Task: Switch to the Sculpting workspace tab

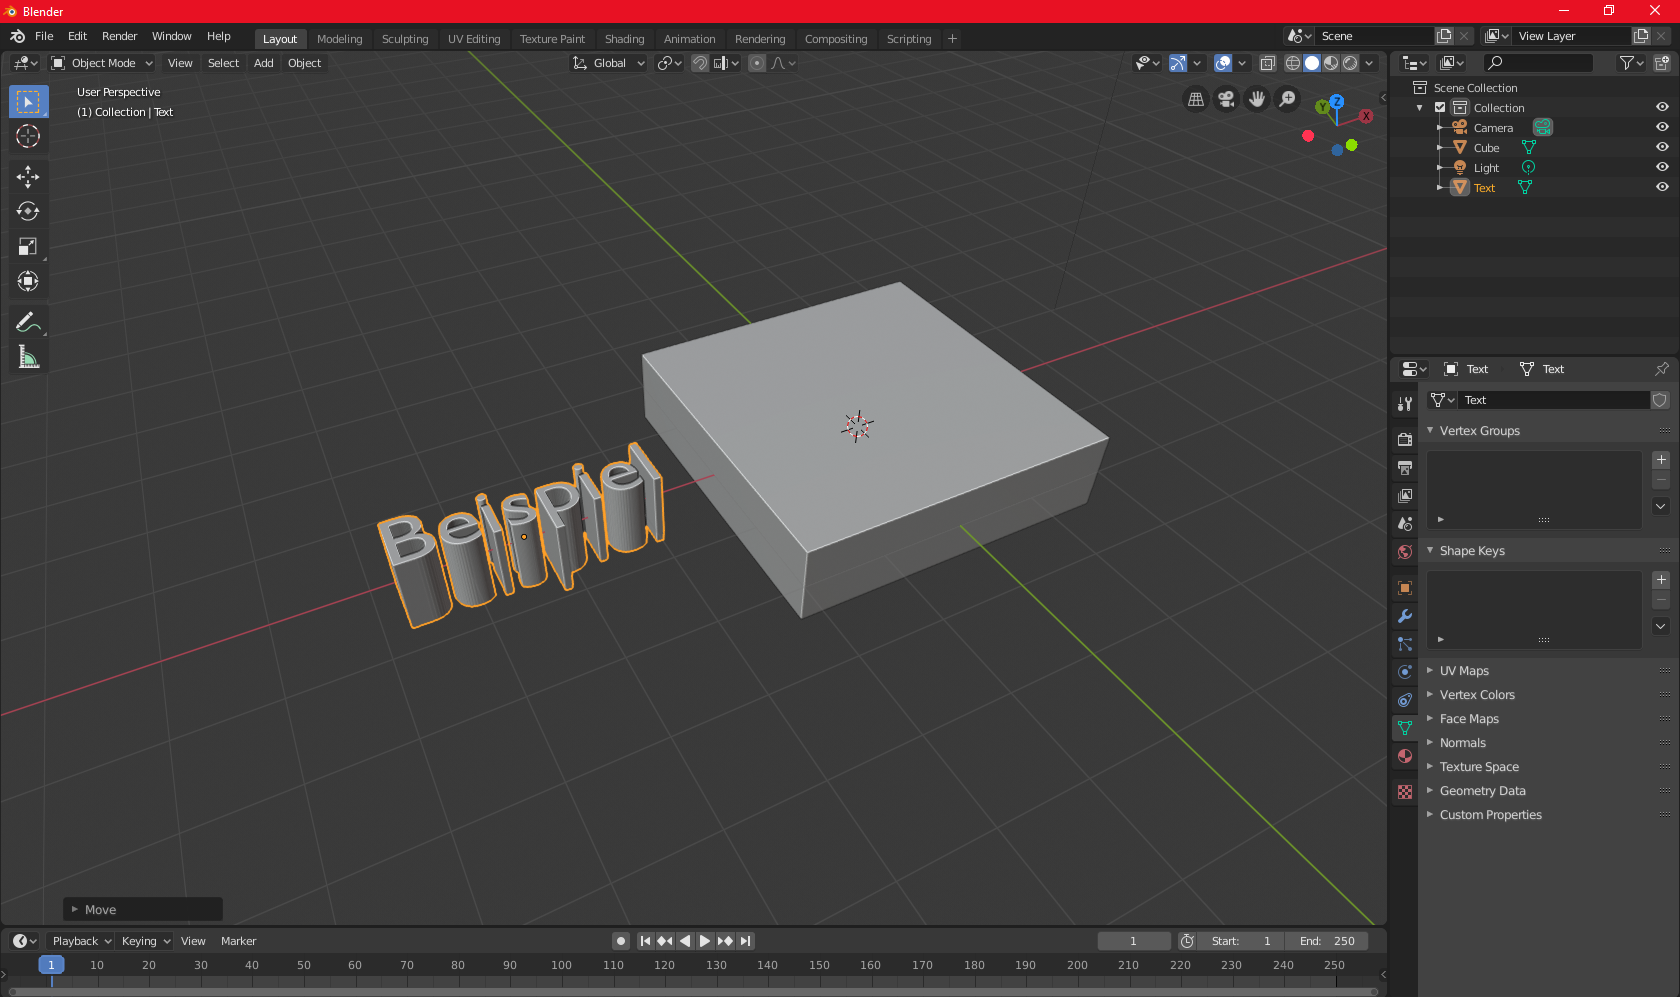Action: pyautogui.click(x=404, y=39)
